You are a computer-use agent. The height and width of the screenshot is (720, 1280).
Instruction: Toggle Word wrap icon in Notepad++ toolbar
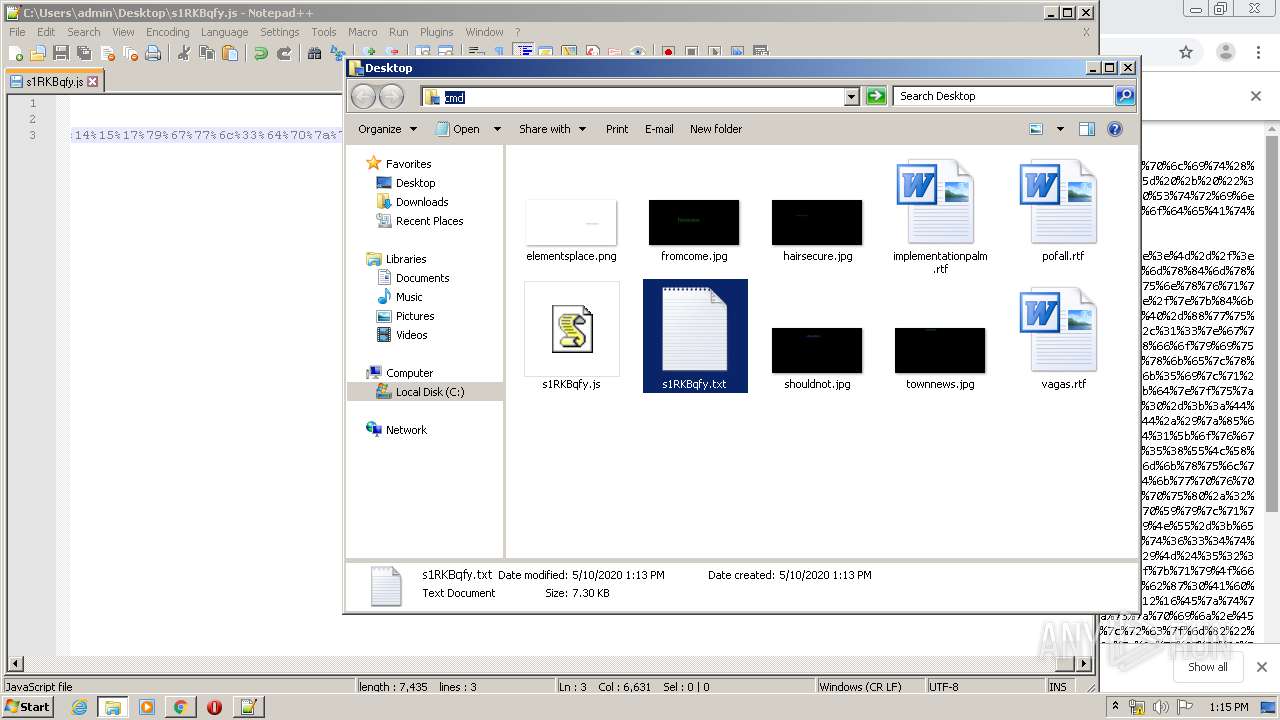pos(476,53)
